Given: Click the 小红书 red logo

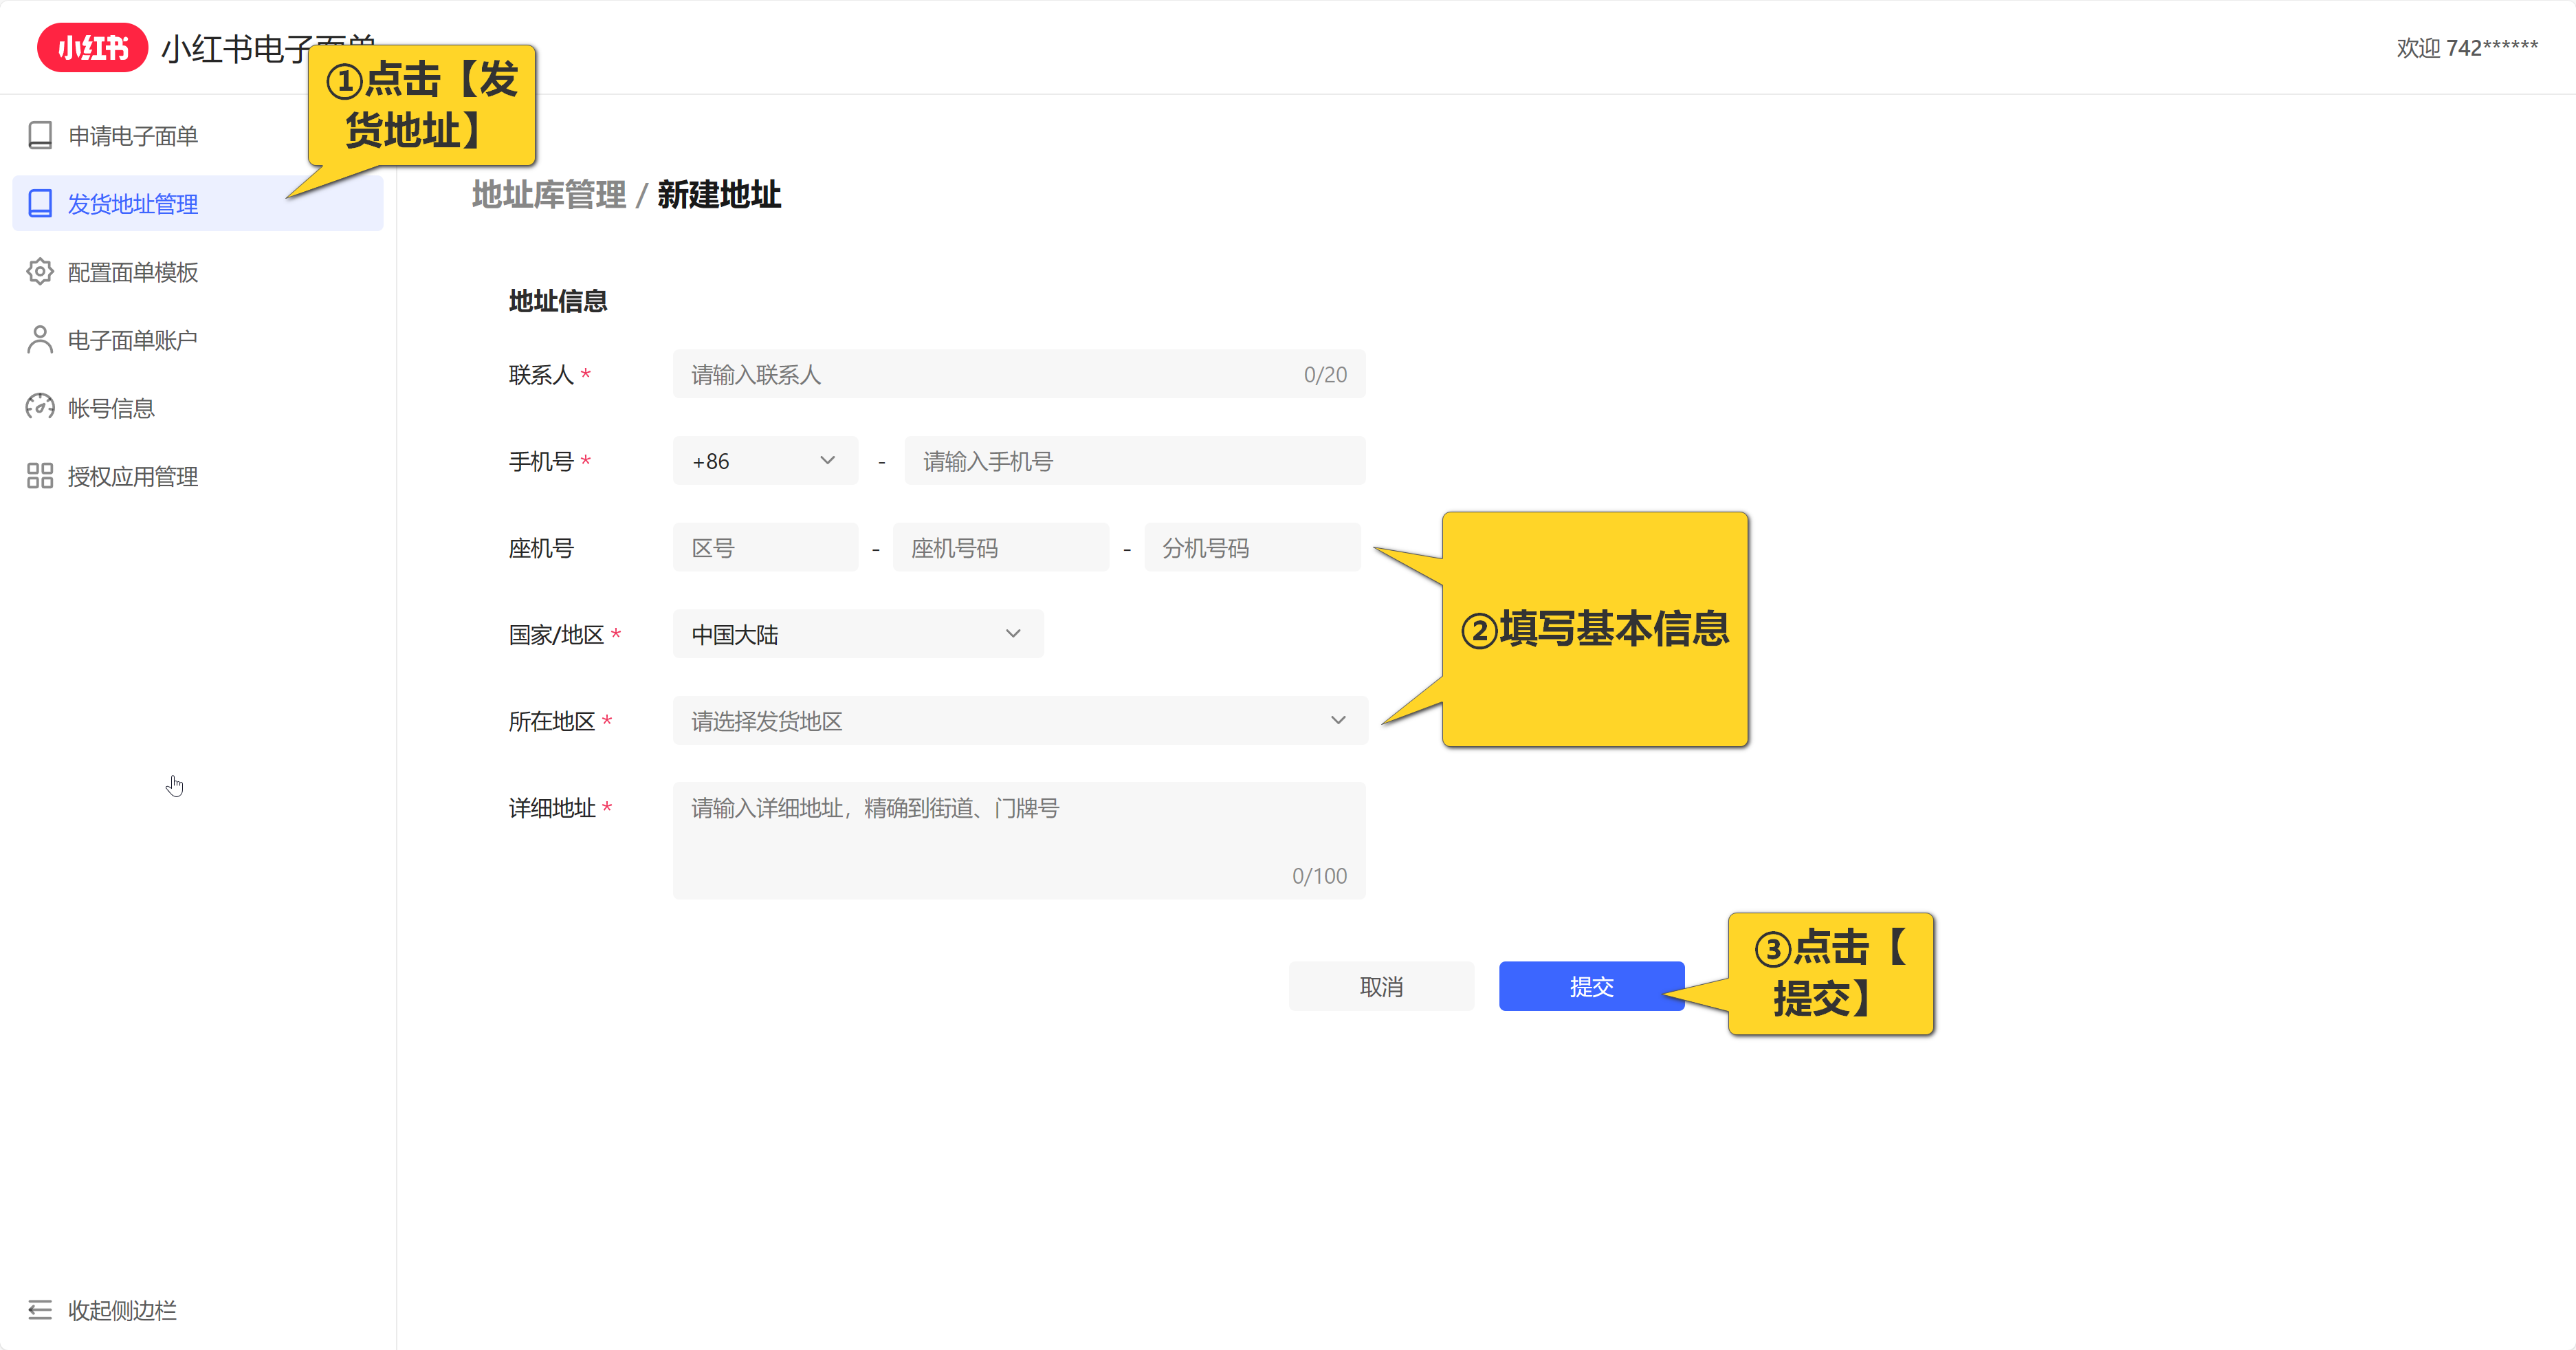Looking at the screenshot, I should click(92, 47).
